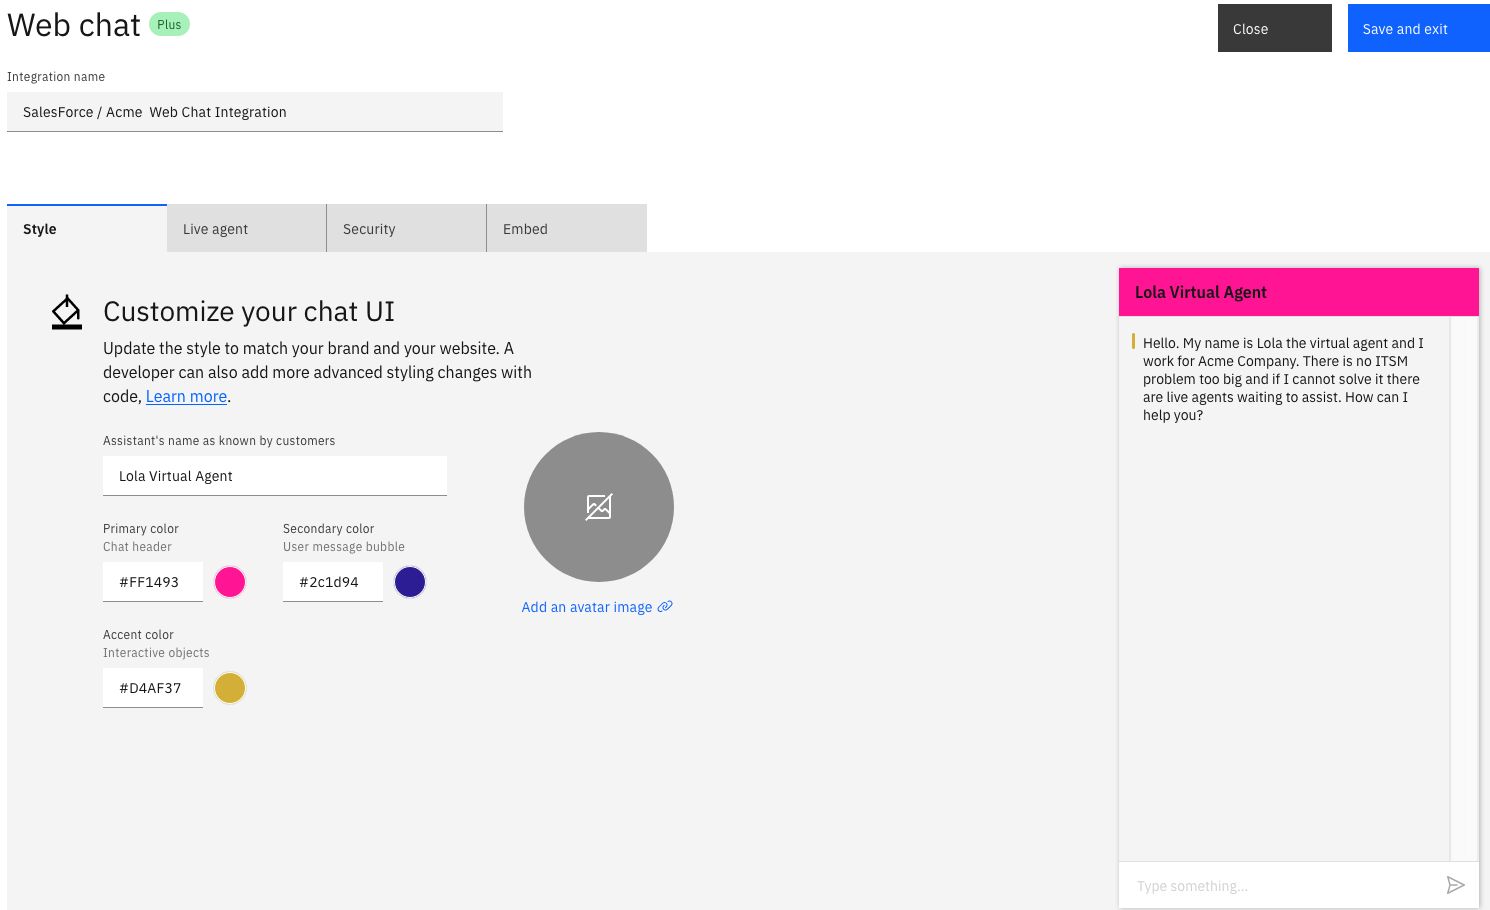The height and width of the screenshot is (910, 1490).
Task: Click the Accent color label
Action: pos(138,635)
